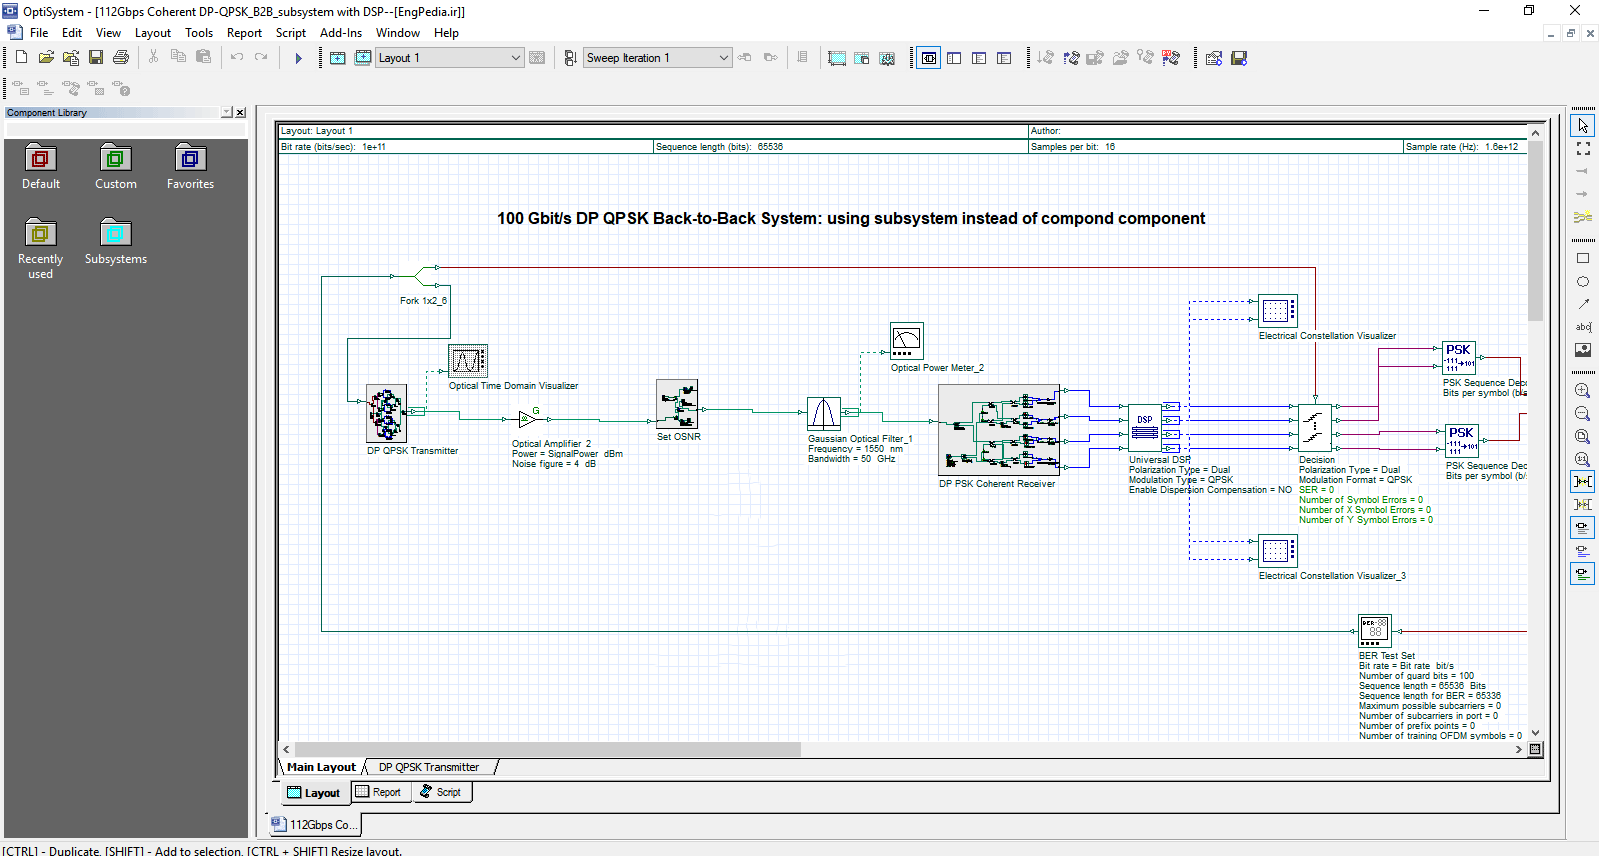The height and width of the screenshot is (856, 1599).
Task: Select the upper PSK Sequence Decoder
Action: 1459,358
